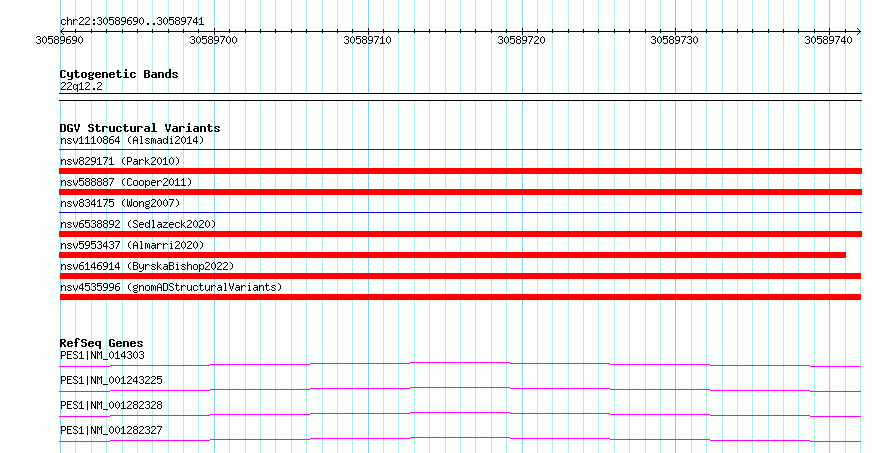Screen dimensions: 890x453
Task: Open variant nsv834175 (Wong2007) label
Action: pos(120,203)
